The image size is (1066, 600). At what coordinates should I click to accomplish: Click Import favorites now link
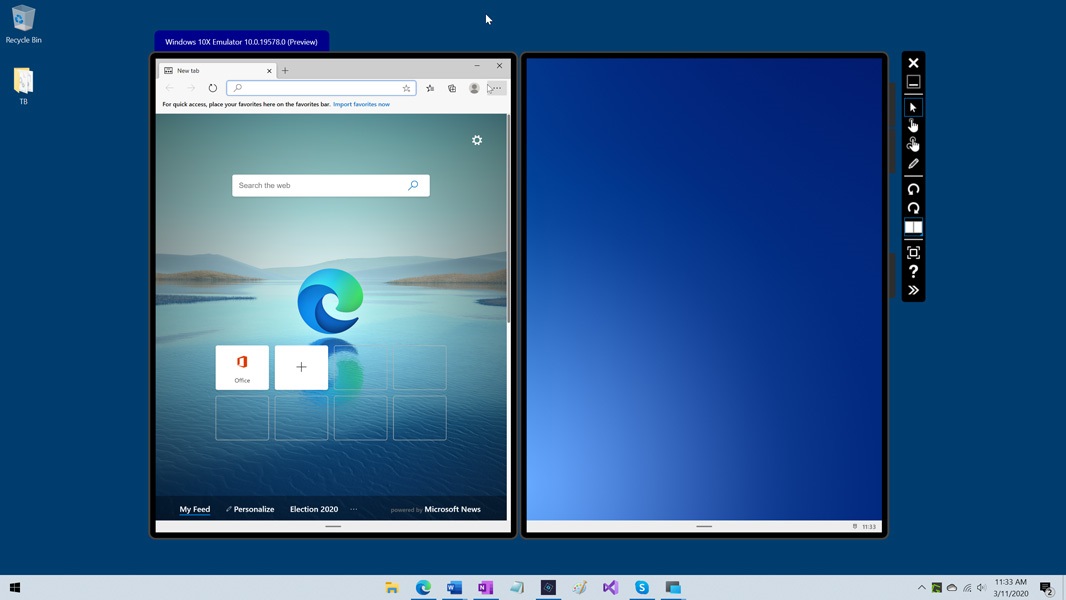(361, 105)
